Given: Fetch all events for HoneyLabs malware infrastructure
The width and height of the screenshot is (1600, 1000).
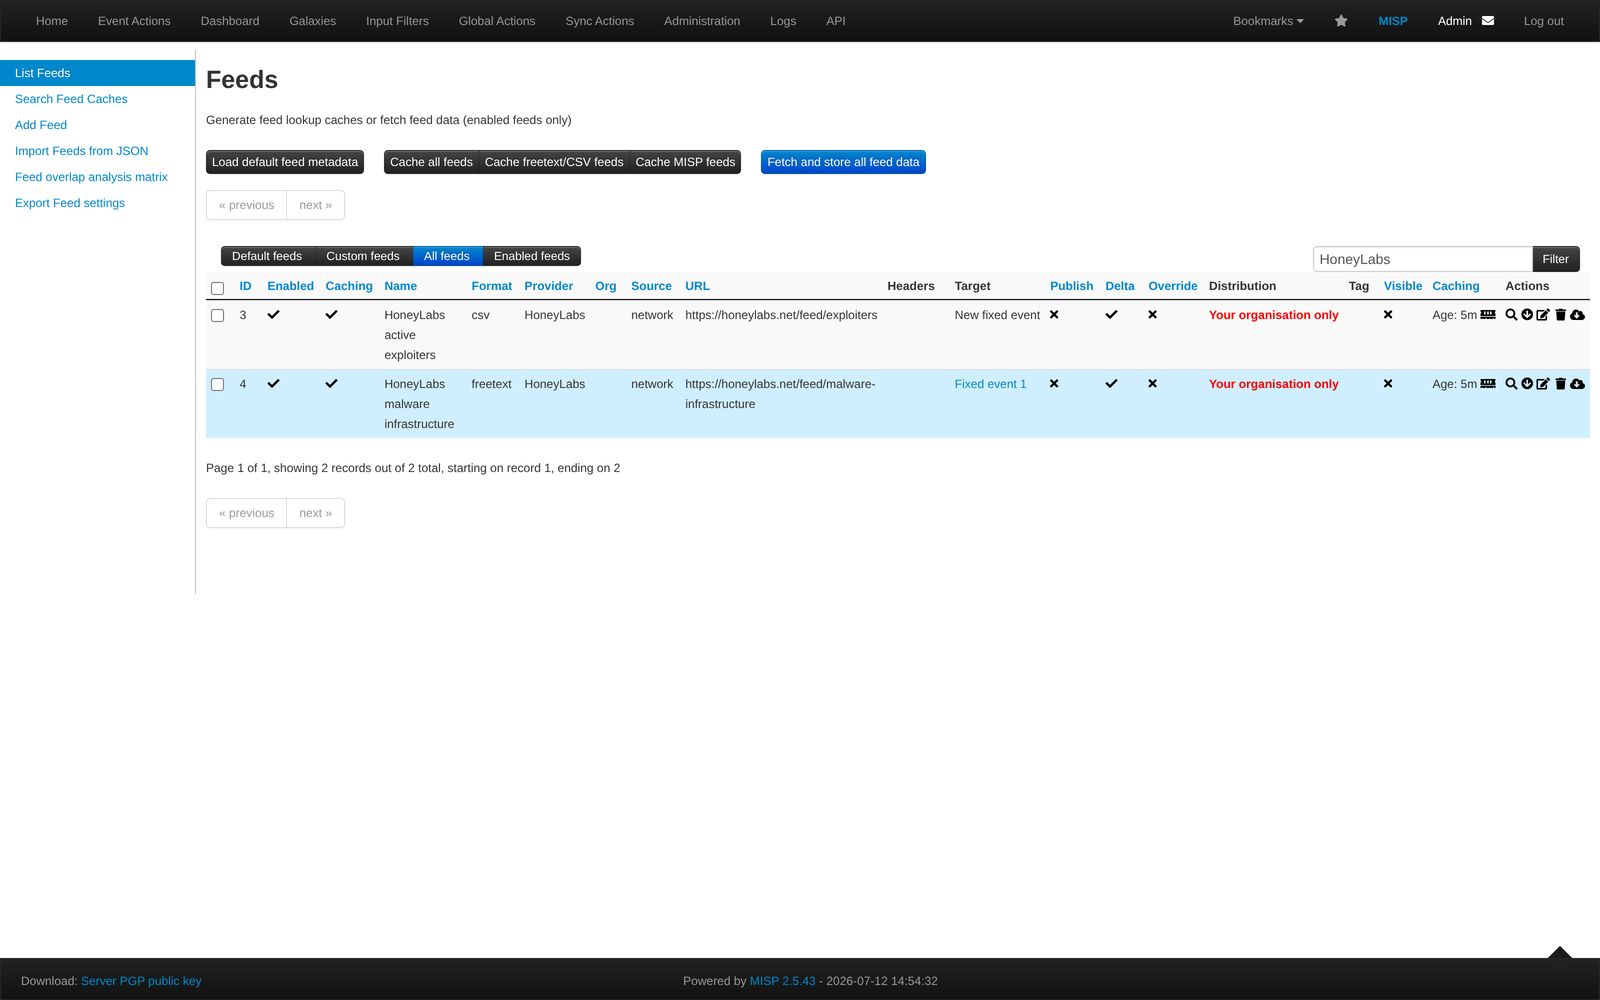Looking at the screenshot, I should (1527, 384).
